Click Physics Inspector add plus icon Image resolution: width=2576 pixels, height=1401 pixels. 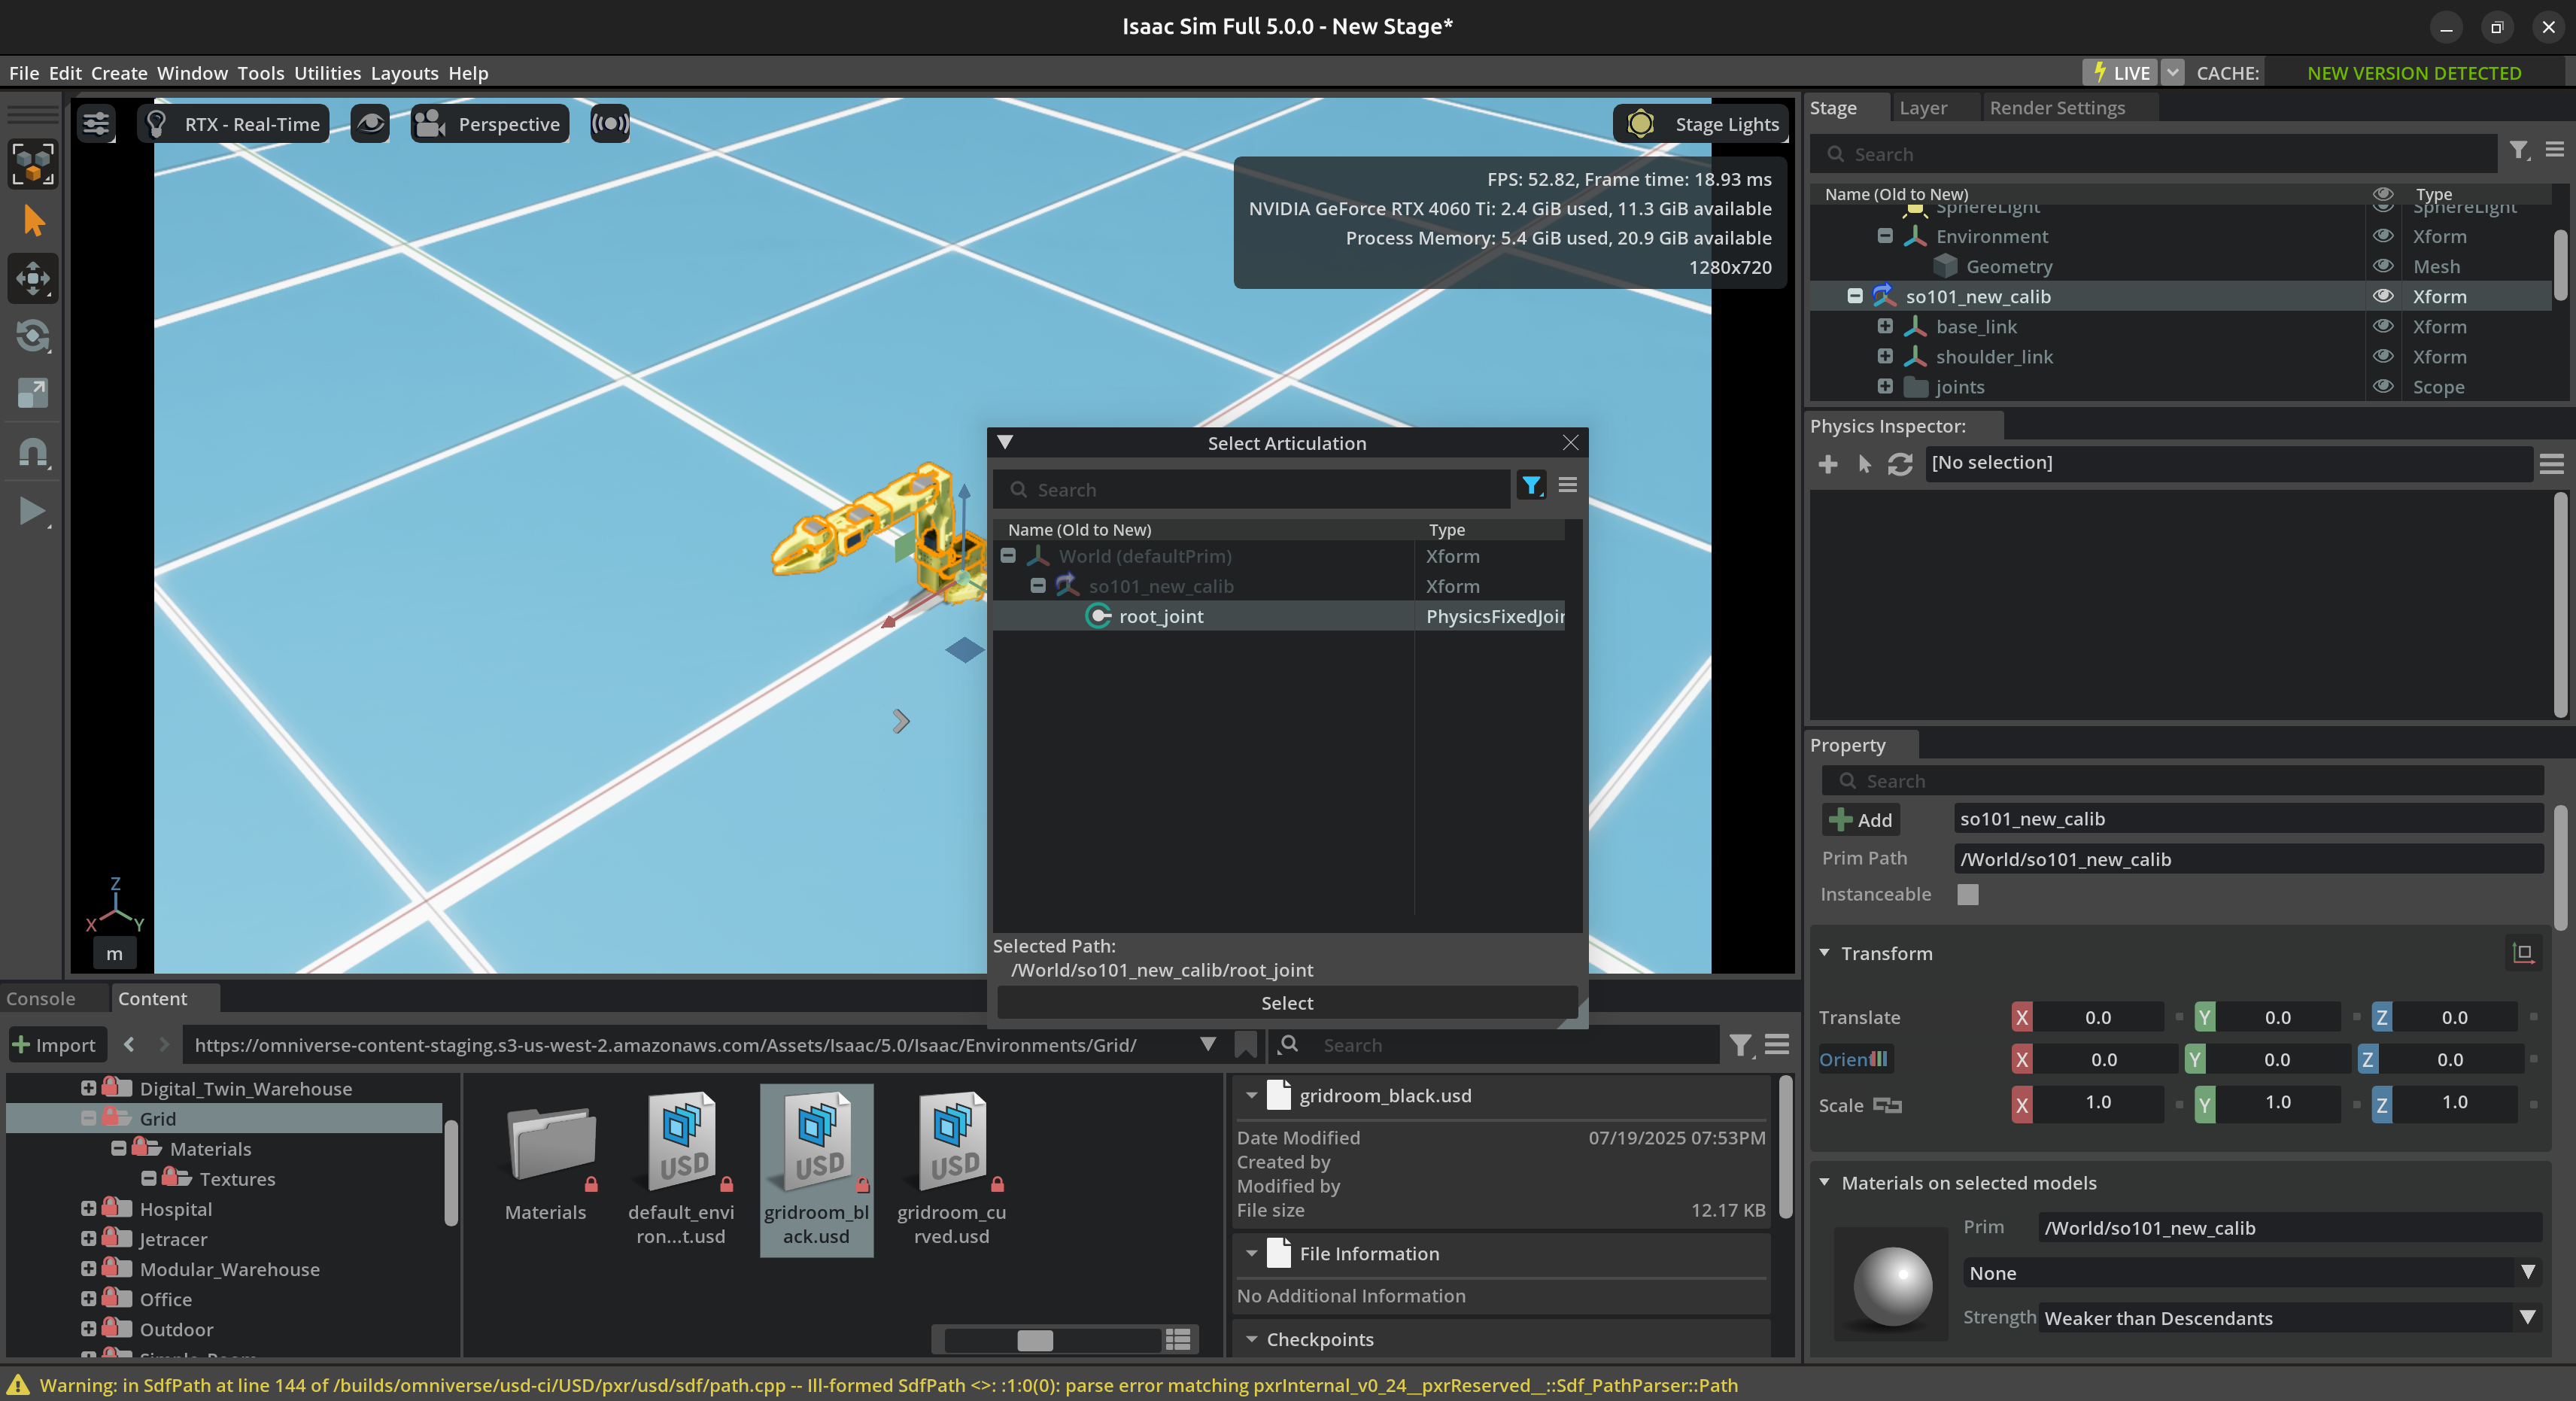tap(1827, 464)
